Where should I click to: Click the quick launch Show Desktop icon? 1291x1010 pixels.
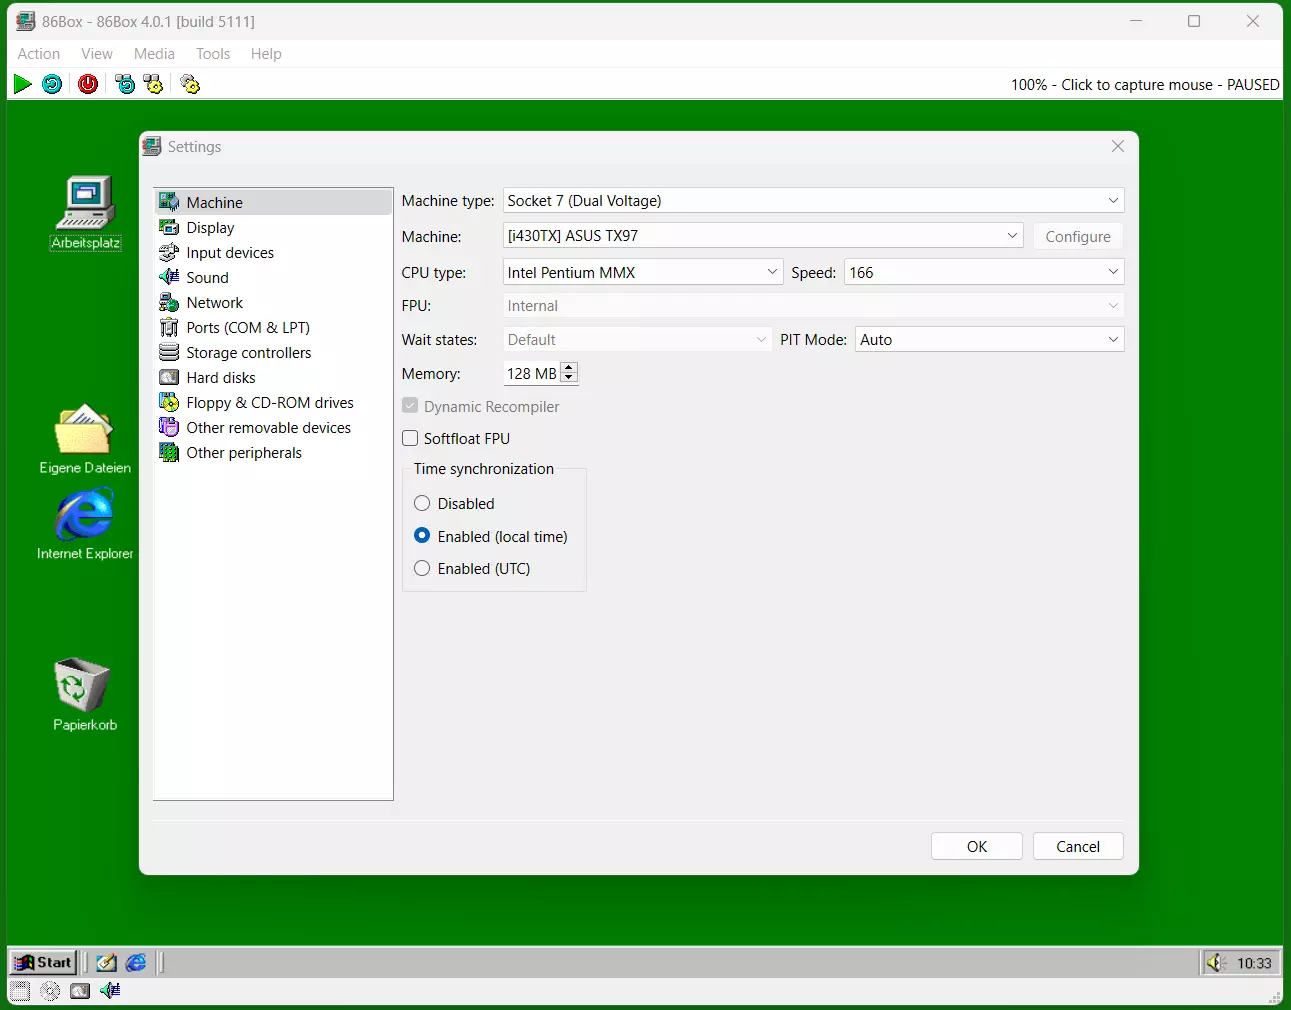[106, 962]
